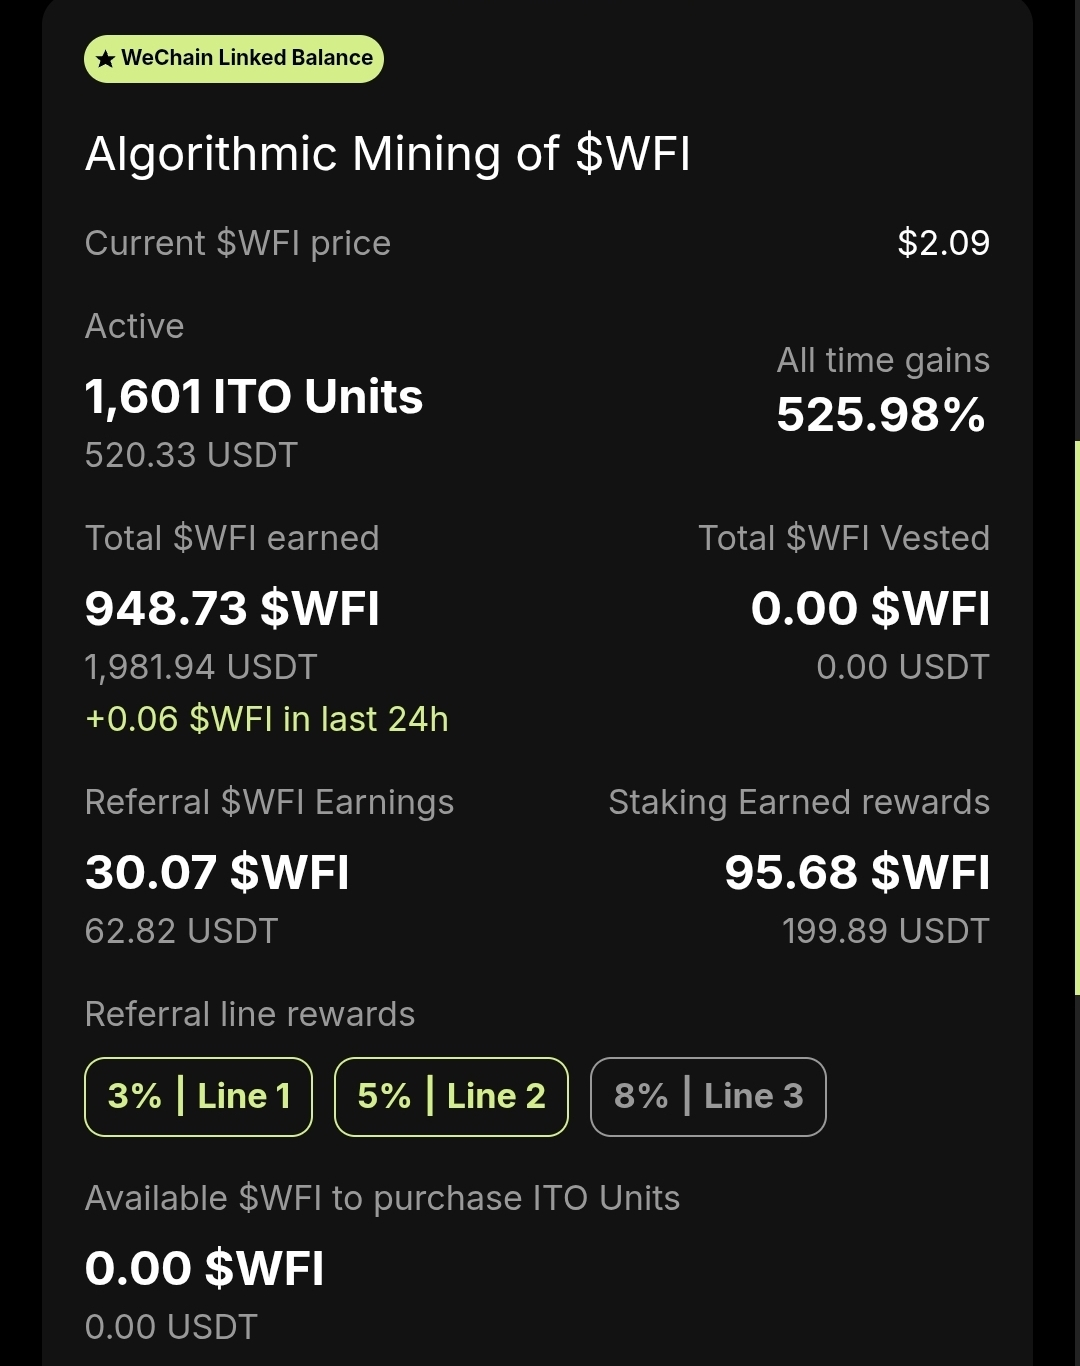Click the star icon in the WeChain badge
This screenshot has height=1366, width=1080.
105,59
